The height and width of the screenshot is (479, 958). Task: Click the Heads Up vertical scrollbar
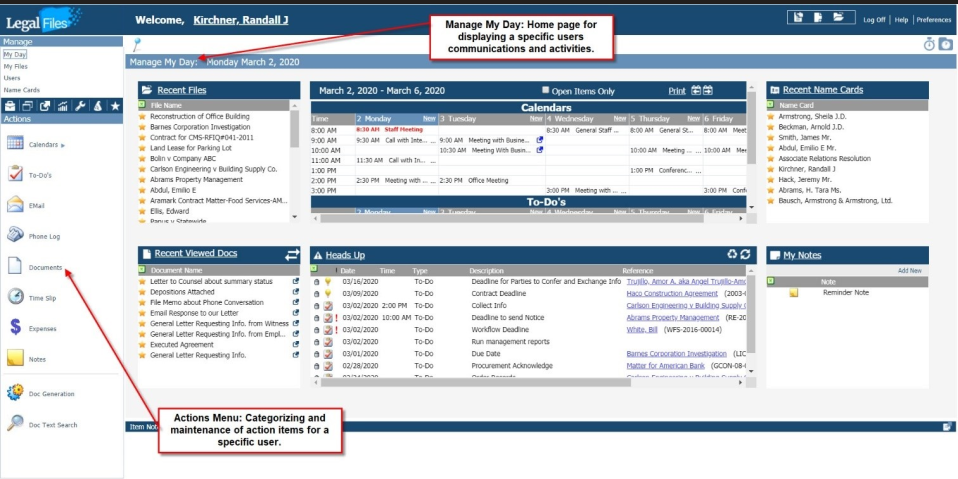tap(751, 320)
